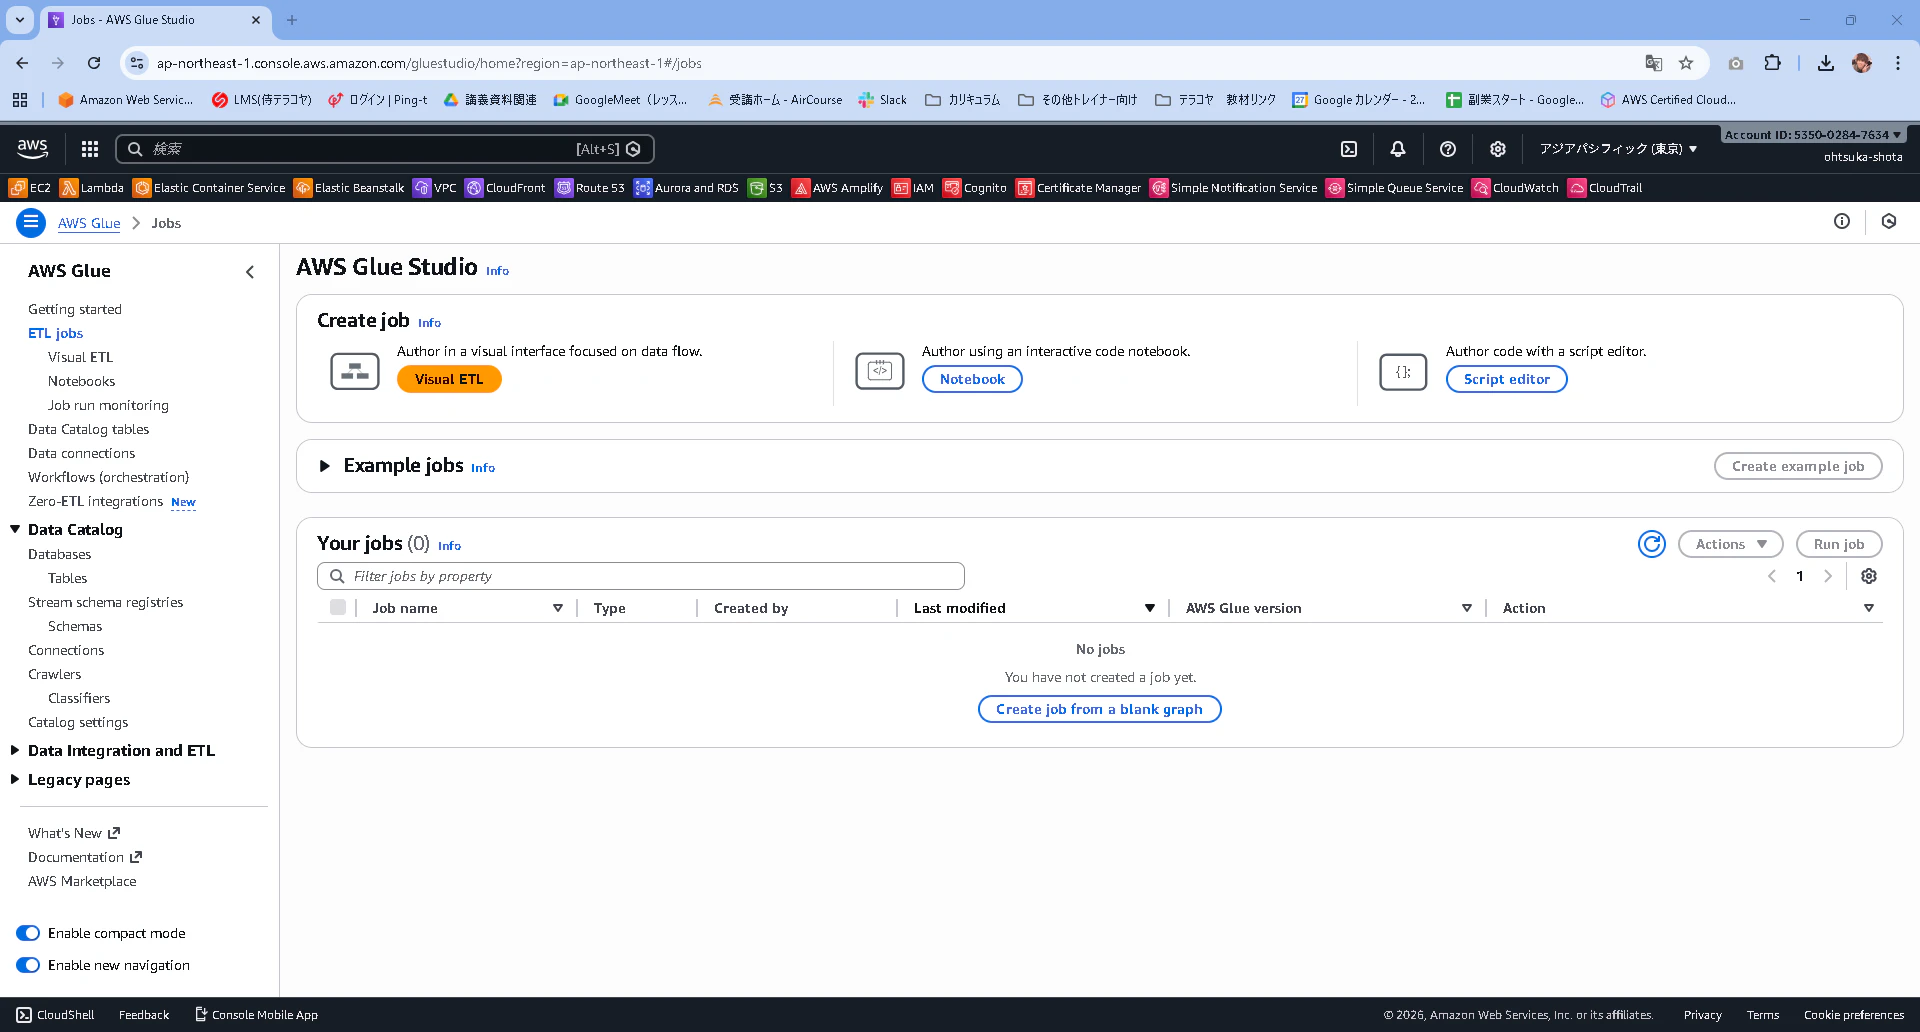Click the Create example job button
This screenshot has height=1032, width=1920.
pos(1798,466)
